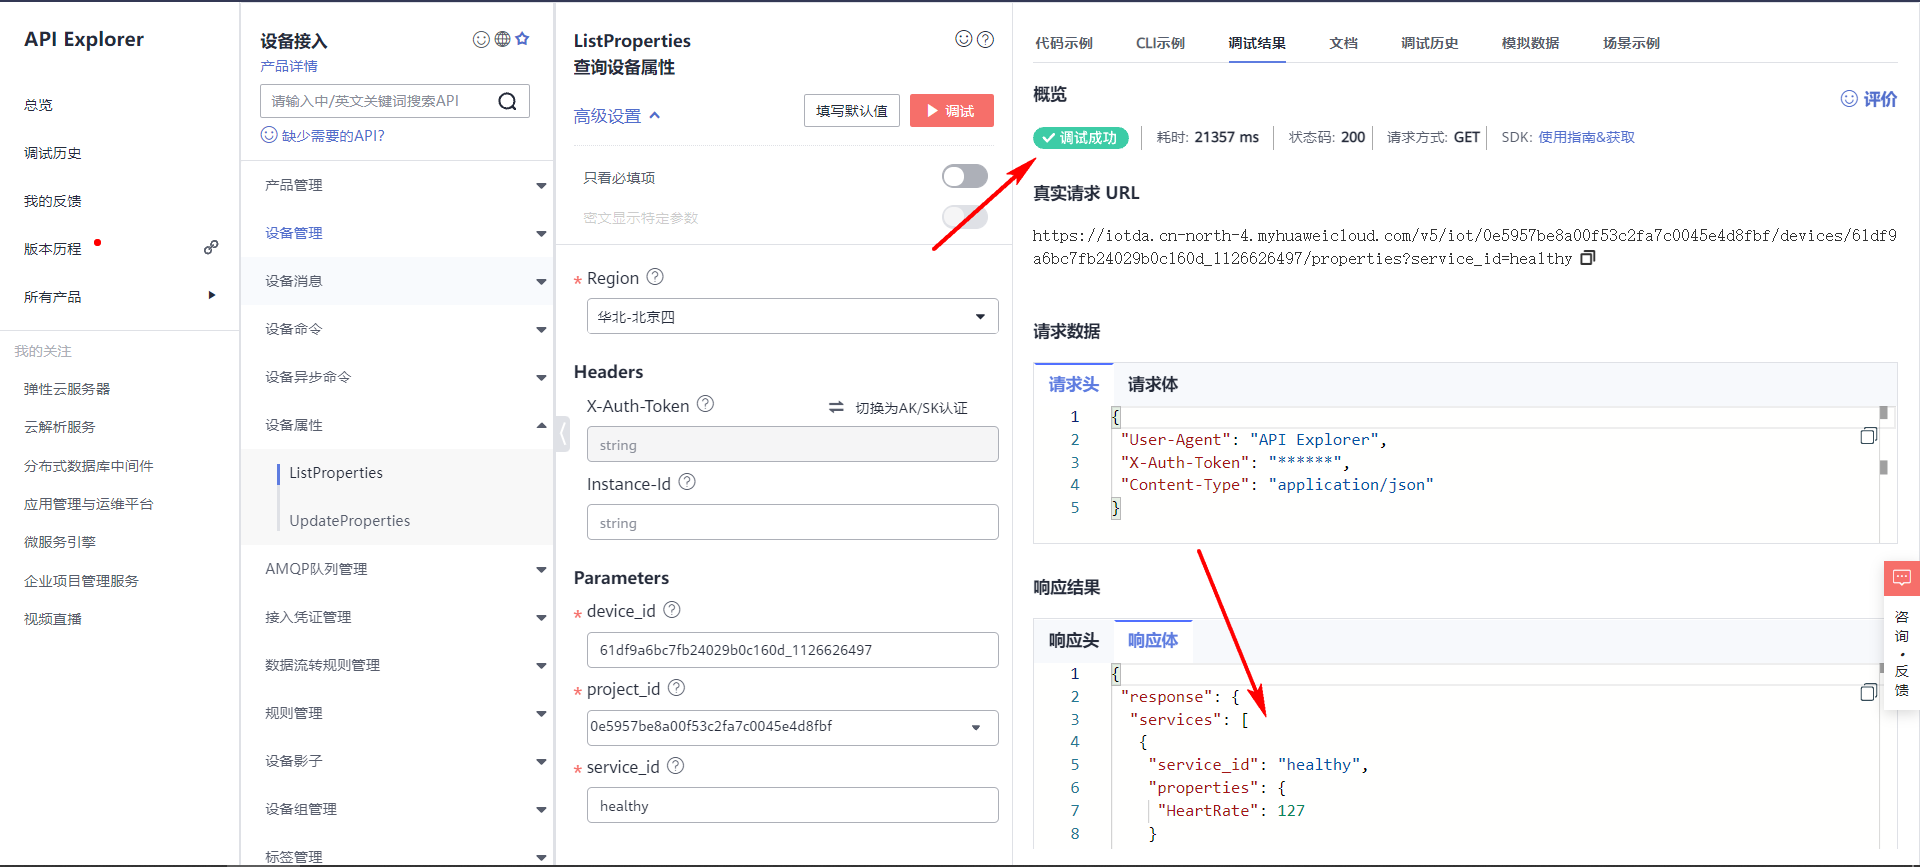The image size is (1920, 867).
Task: Switch to the 模拟数据 tab
Action: point(1530,43)
